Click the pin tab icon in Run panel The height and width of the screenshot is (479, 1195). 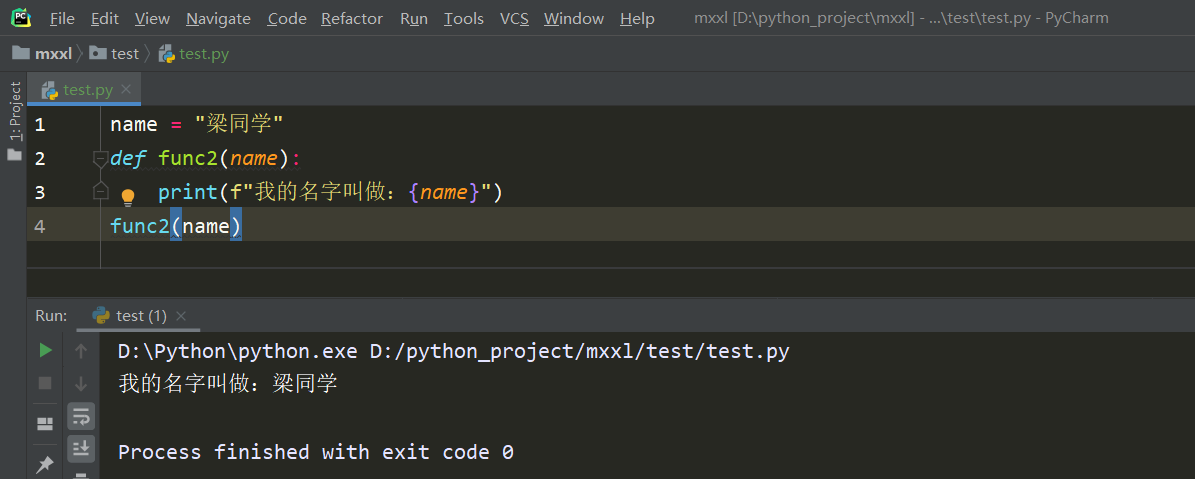pyautogui.click(x=46, y=464)
